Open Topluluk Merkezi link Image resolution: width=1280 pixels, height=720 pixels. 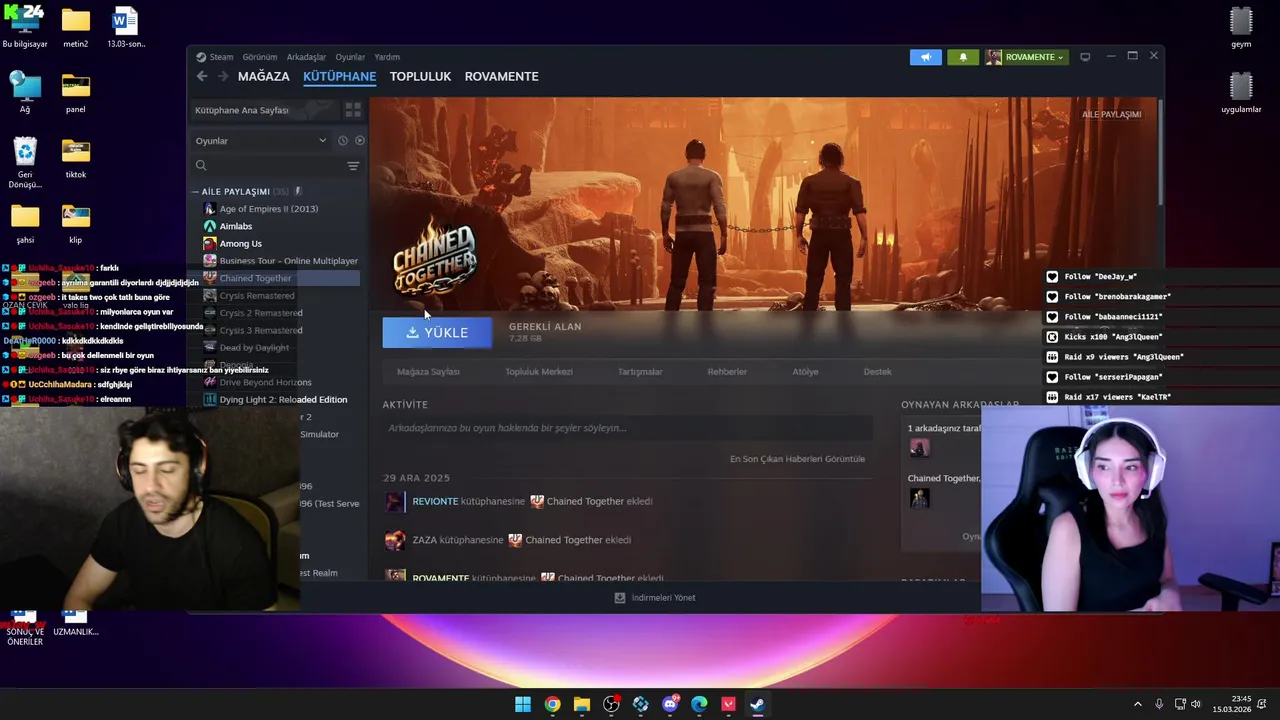tap(539, 371)
